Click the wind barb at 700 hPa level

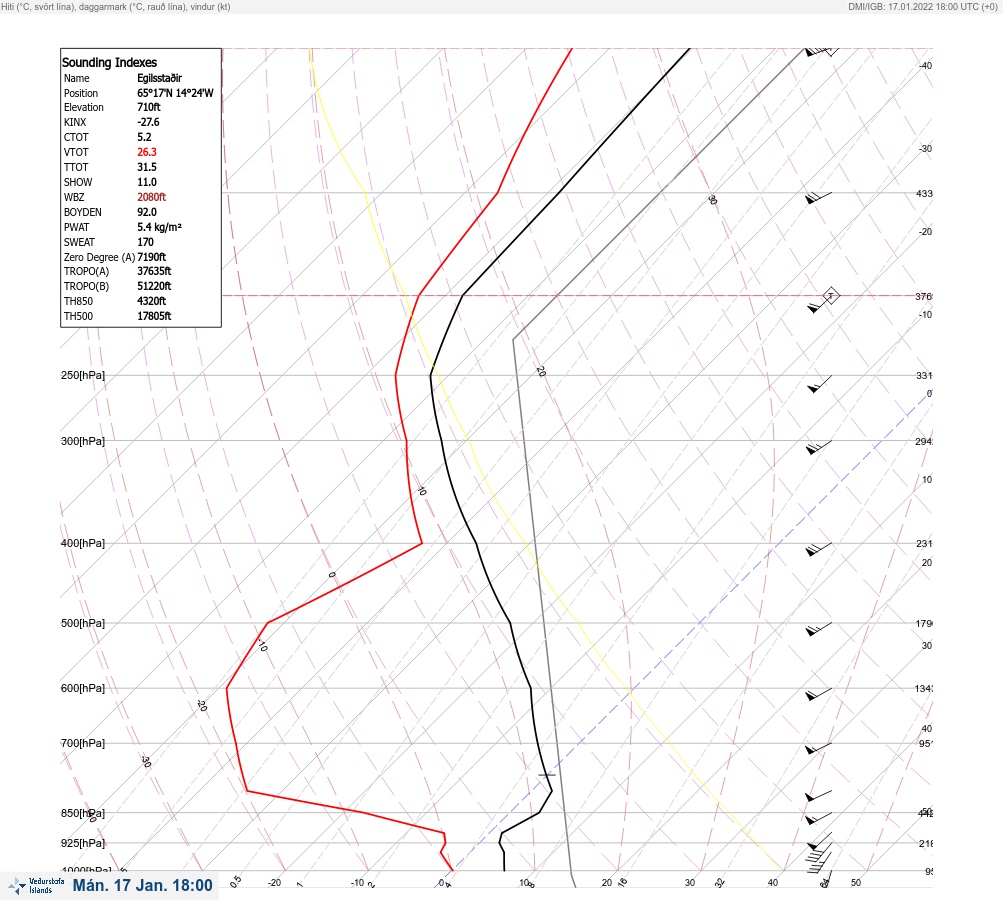(819, 748)
